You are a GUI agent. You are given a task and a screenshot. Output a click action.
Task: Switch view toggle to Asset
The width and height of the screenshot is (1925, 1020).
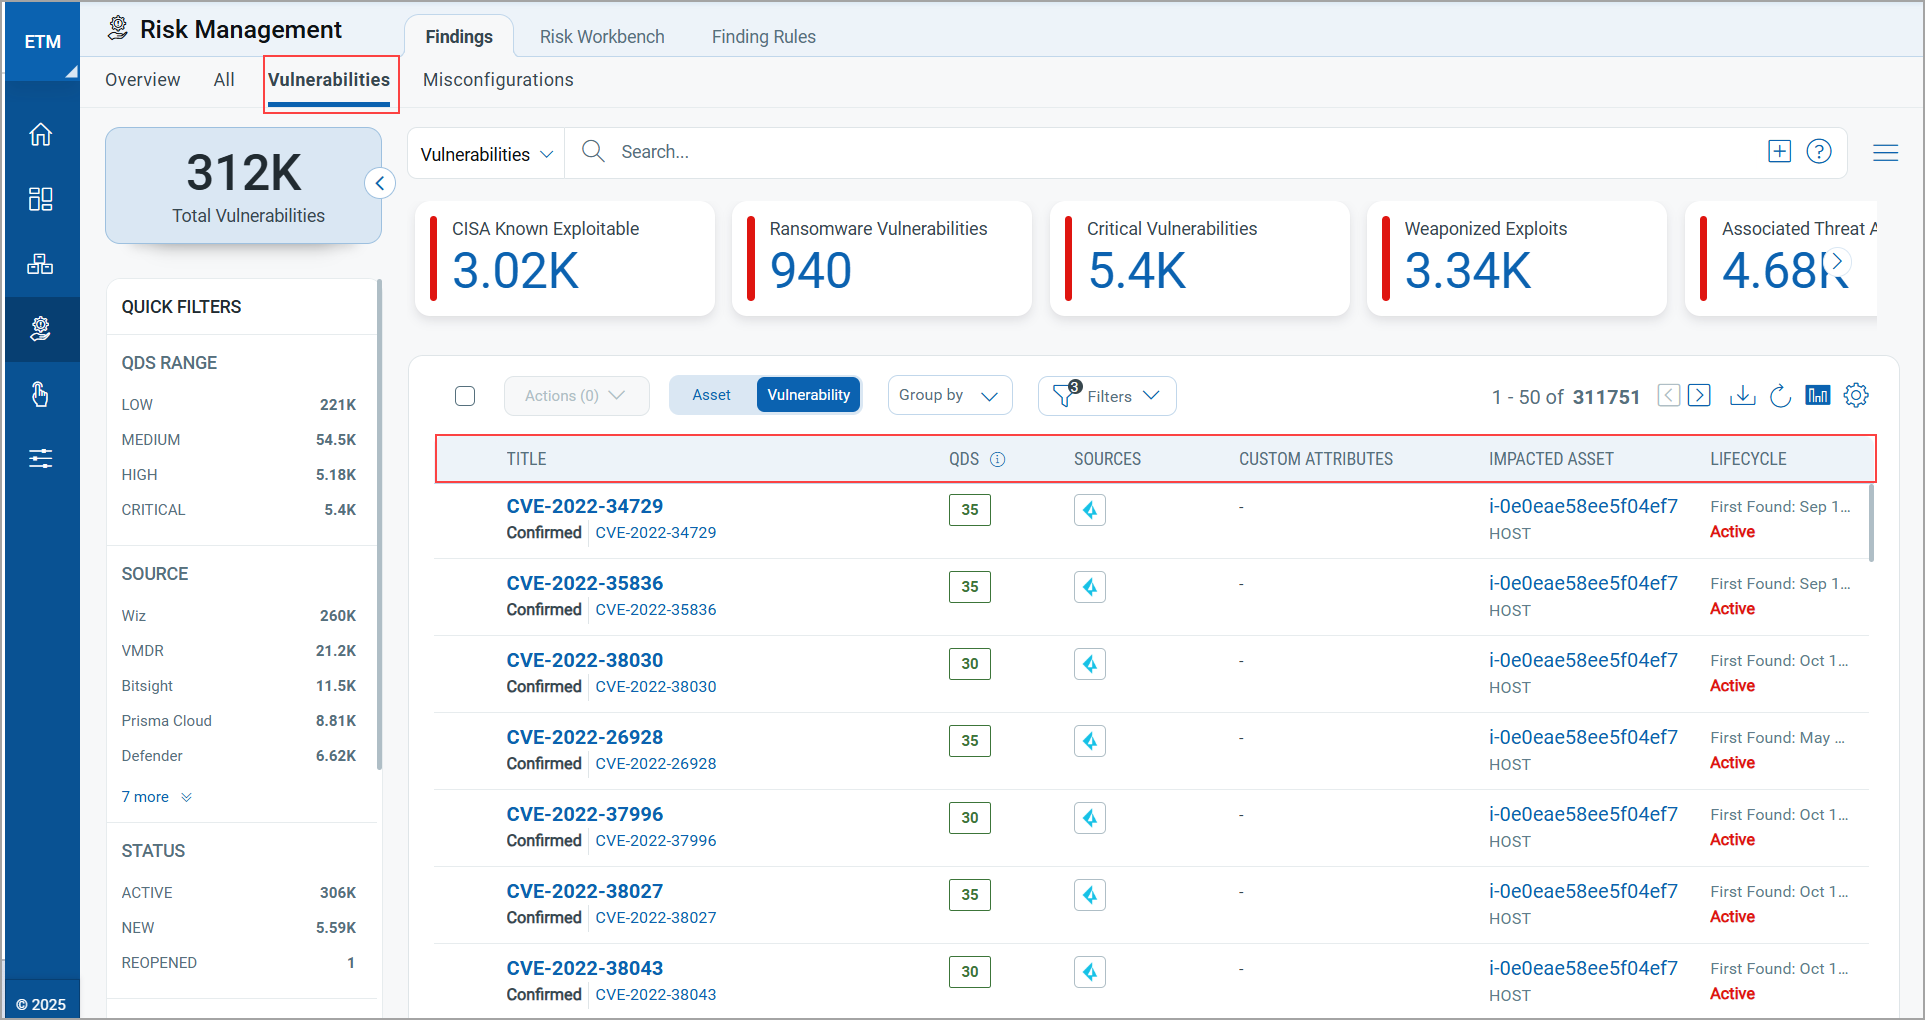pyautogui.click(x=711, y=395)
